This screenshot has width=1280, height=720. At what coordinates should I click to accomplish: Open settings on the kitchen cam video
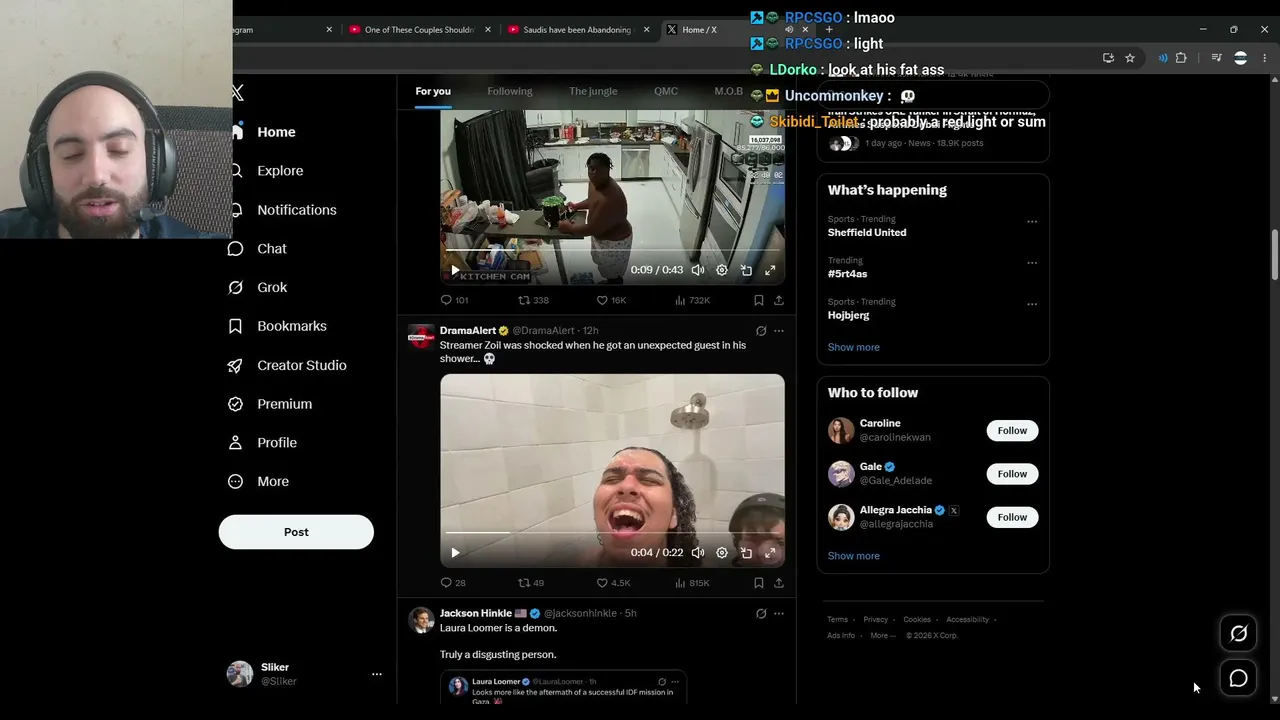click(x=722, y=270)
